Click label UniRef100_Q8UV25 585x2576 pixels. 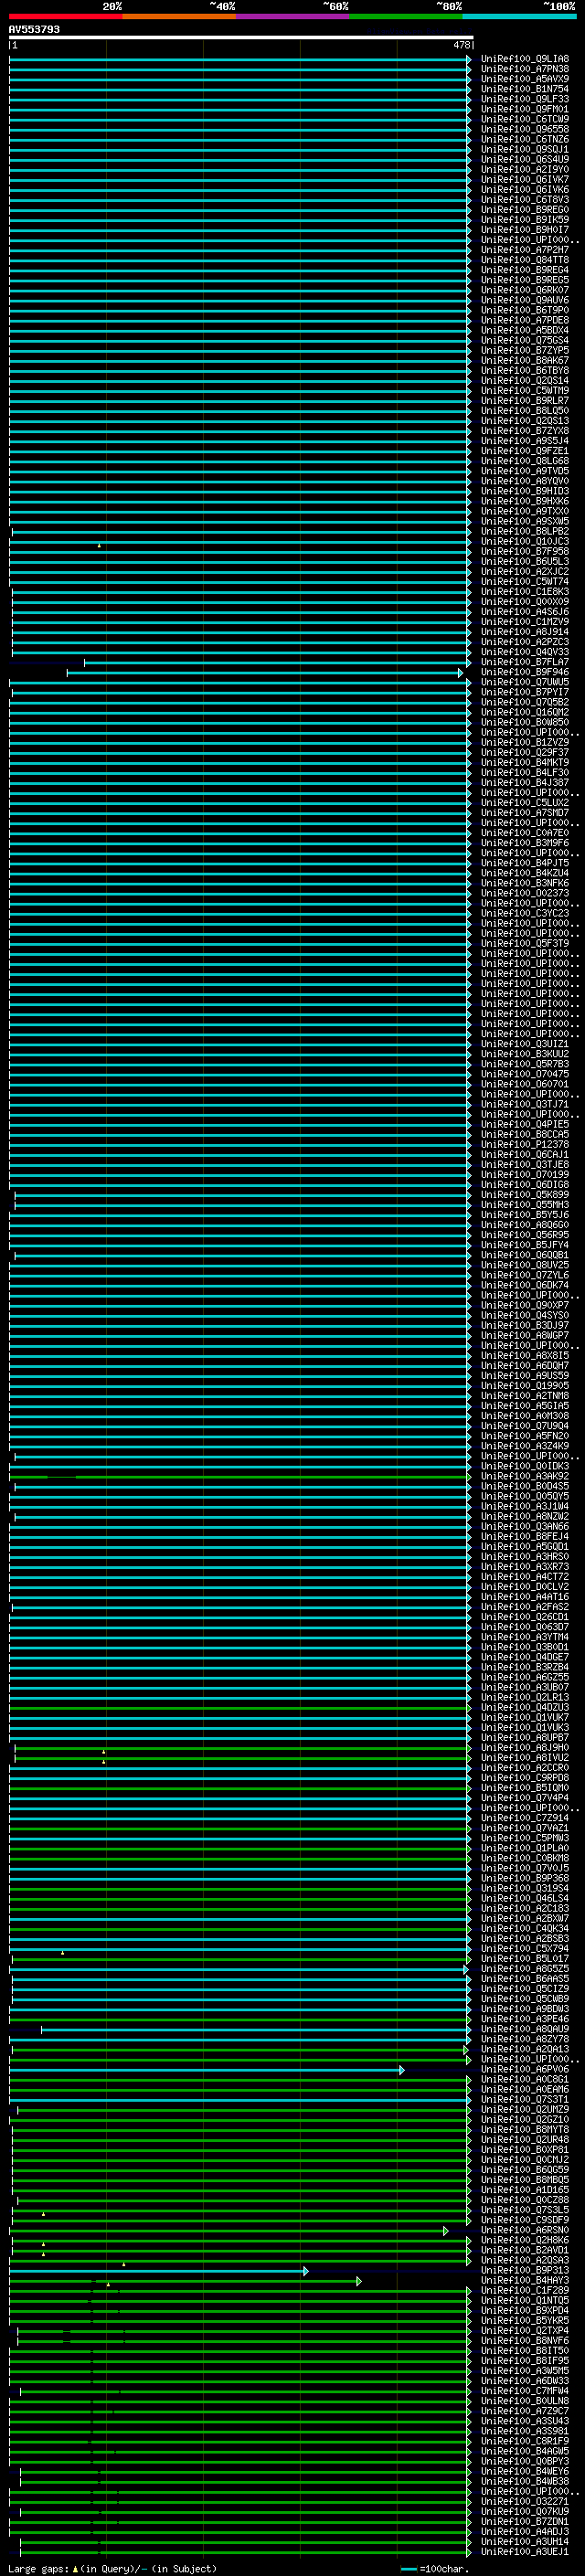[525, 1265]
